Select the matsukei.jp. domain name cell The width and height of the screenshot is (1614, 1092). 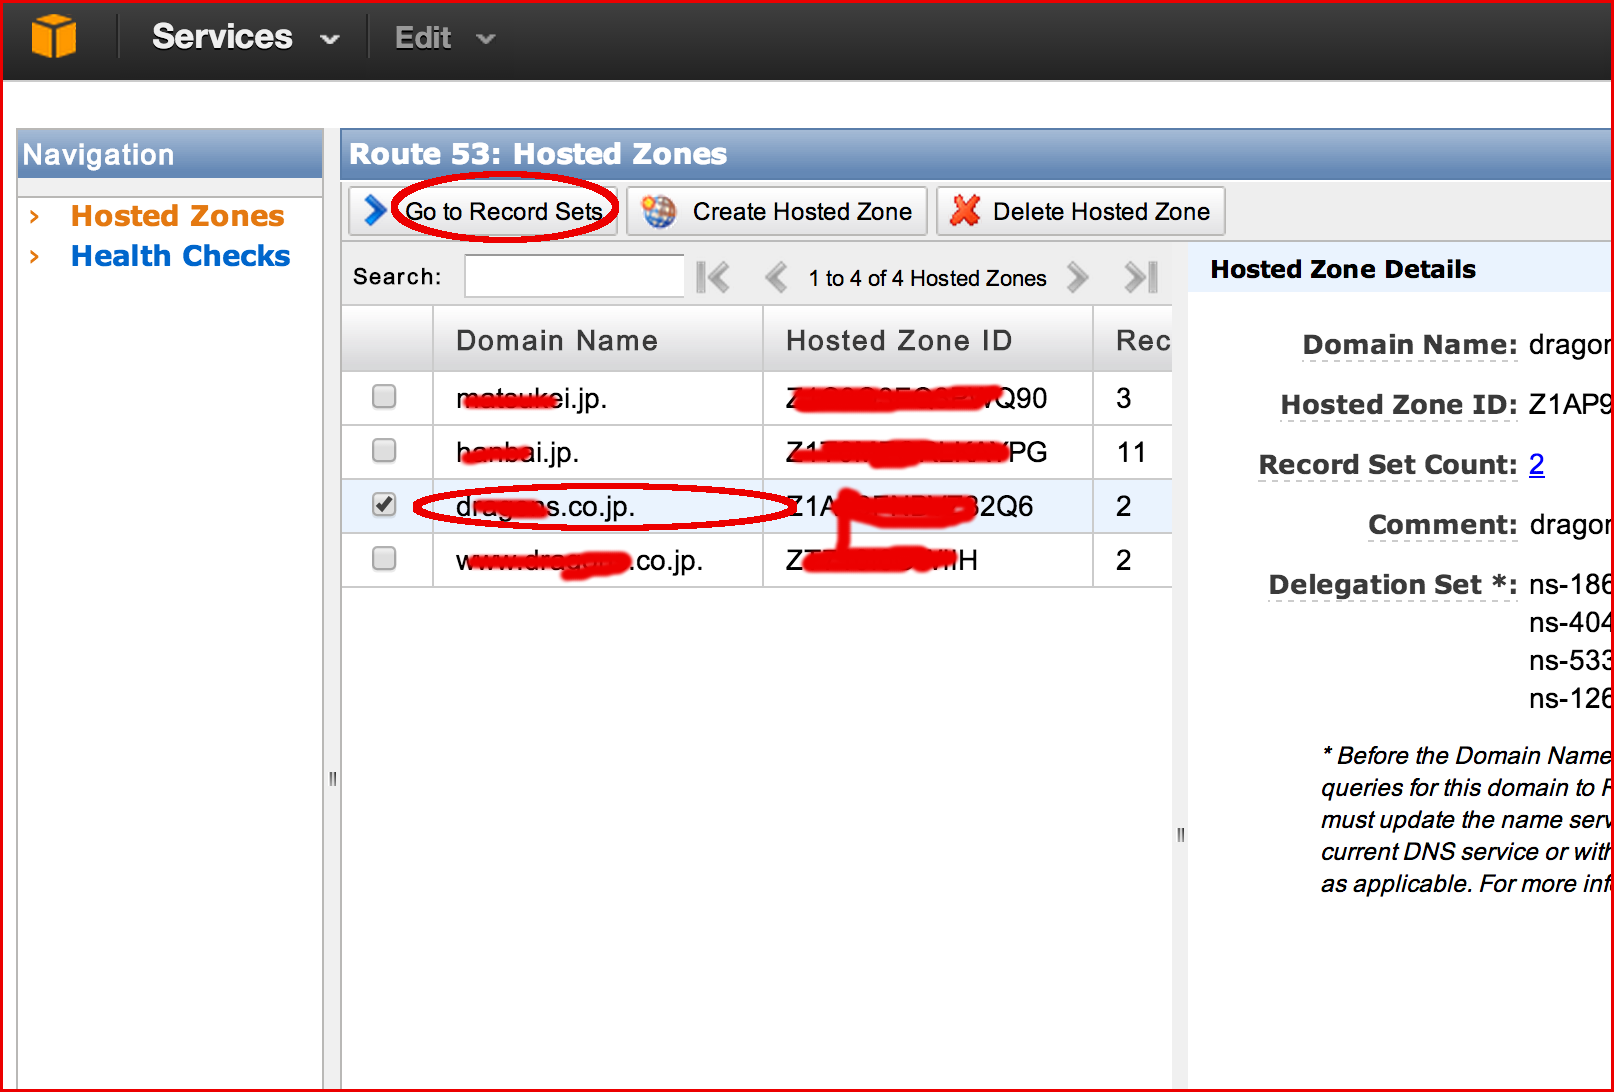(x=598, y=398)
